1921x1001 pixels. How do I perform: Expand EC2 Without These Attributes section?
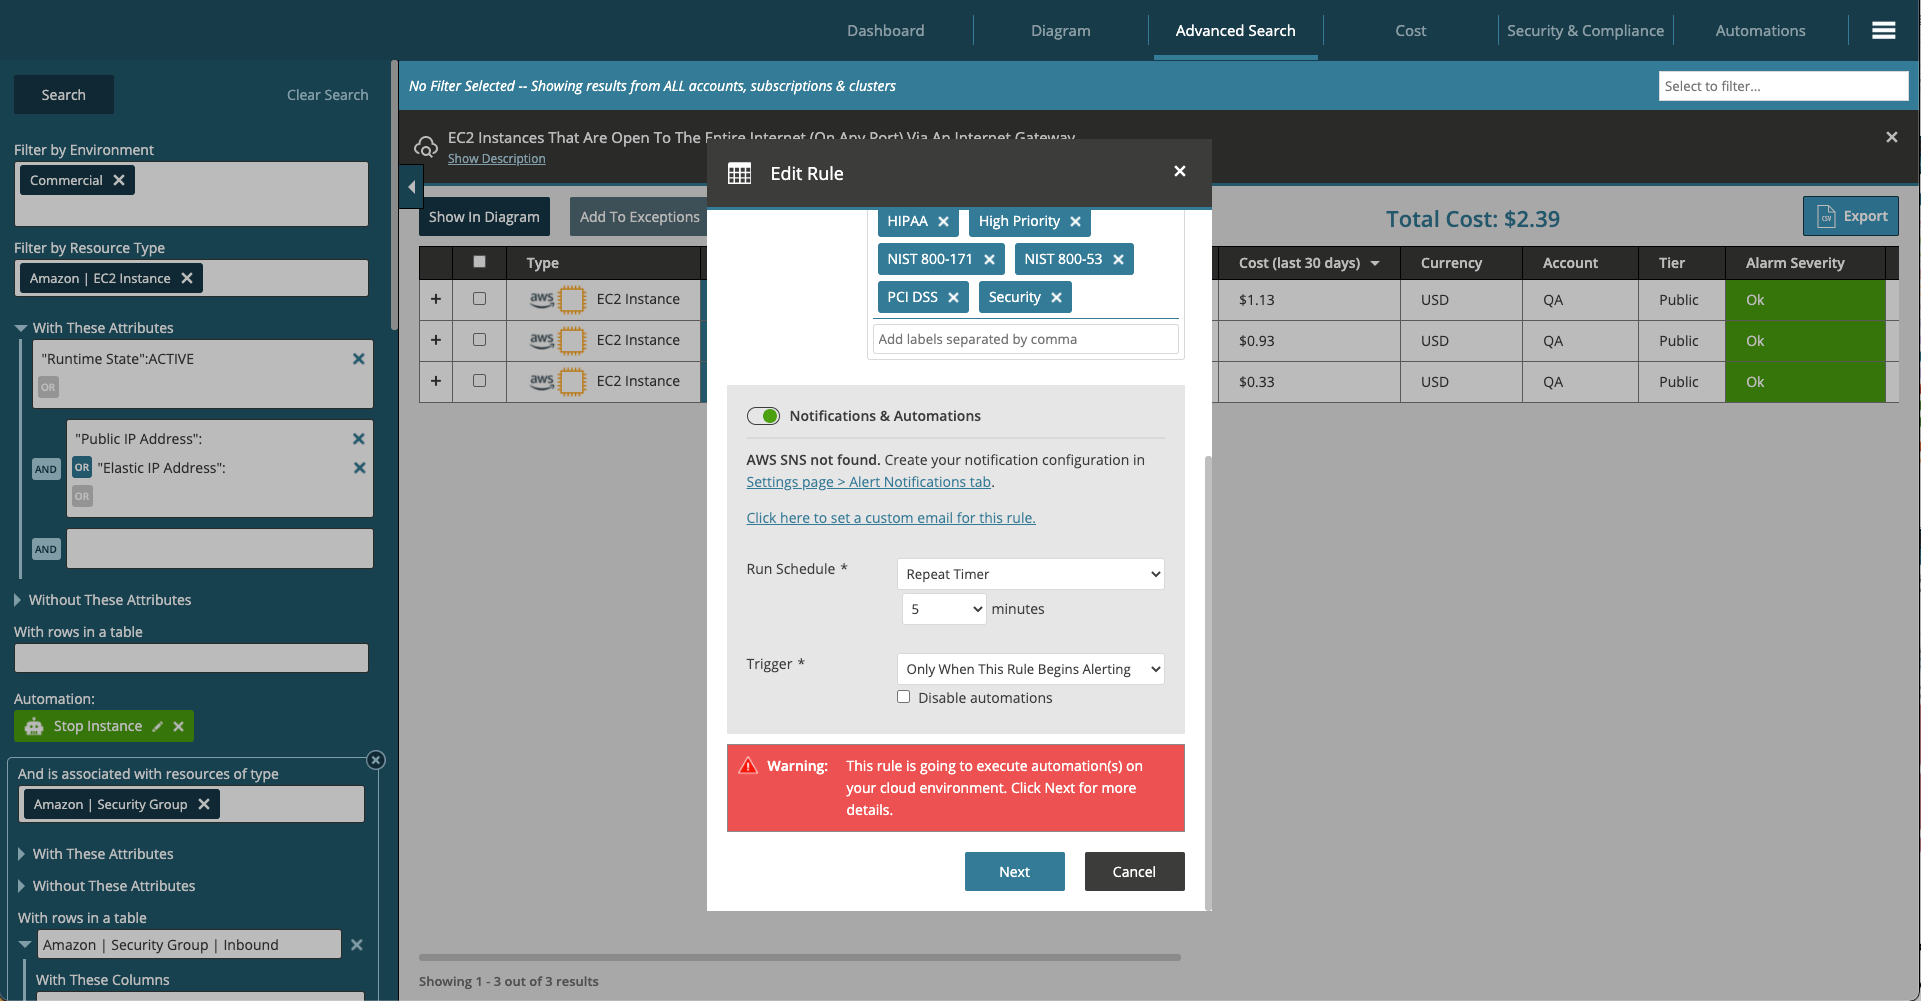(x=18, y=600)
